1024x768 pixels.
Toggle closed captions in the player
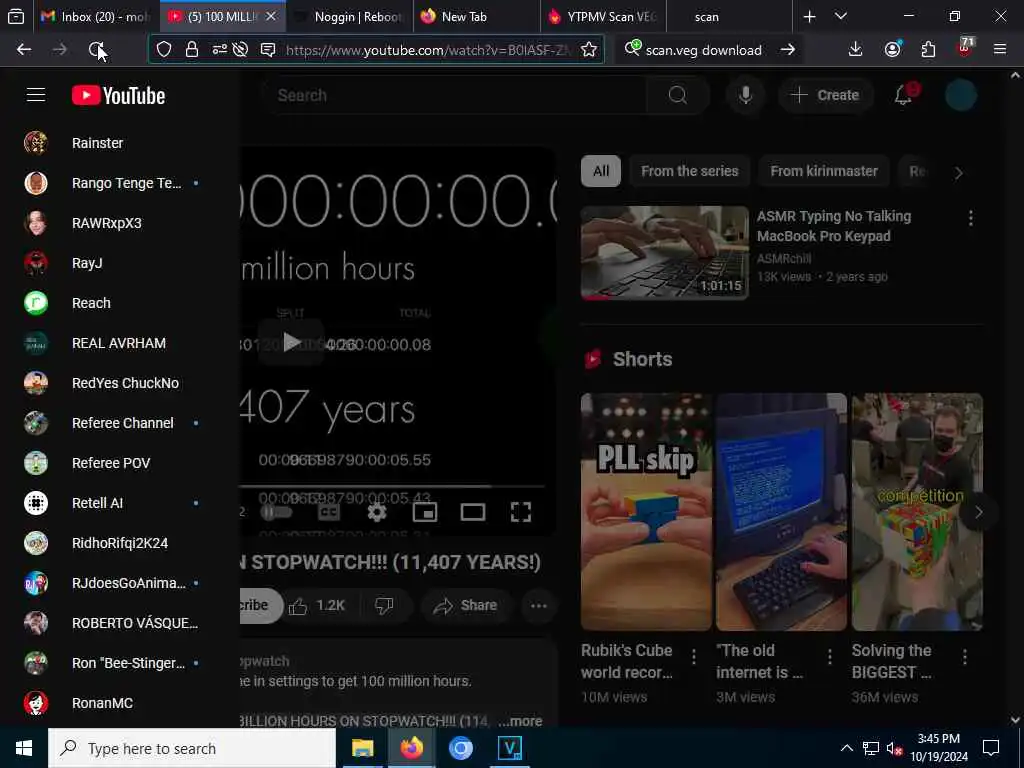[328, 513]
